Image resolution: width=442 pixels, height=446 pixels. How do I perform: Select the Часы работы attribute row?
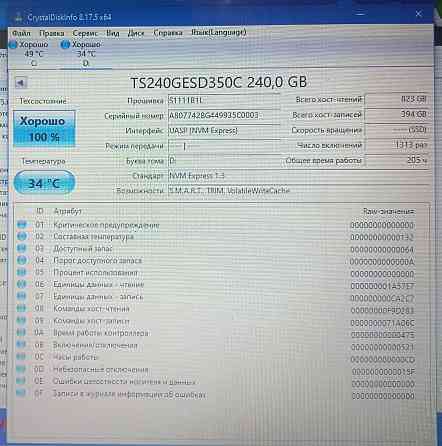[215, 357]
